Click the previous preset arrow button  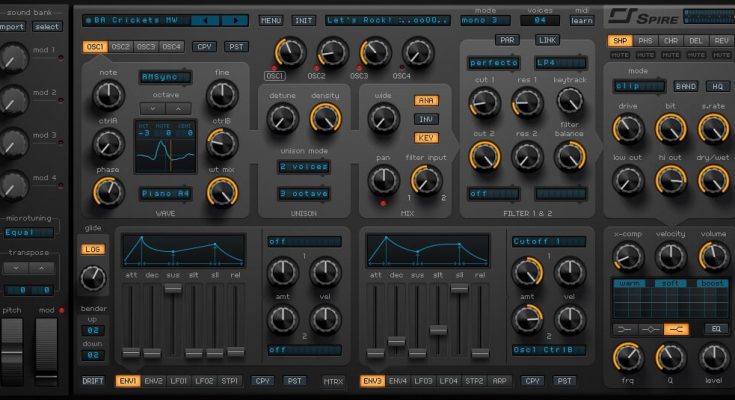point(206,20)
